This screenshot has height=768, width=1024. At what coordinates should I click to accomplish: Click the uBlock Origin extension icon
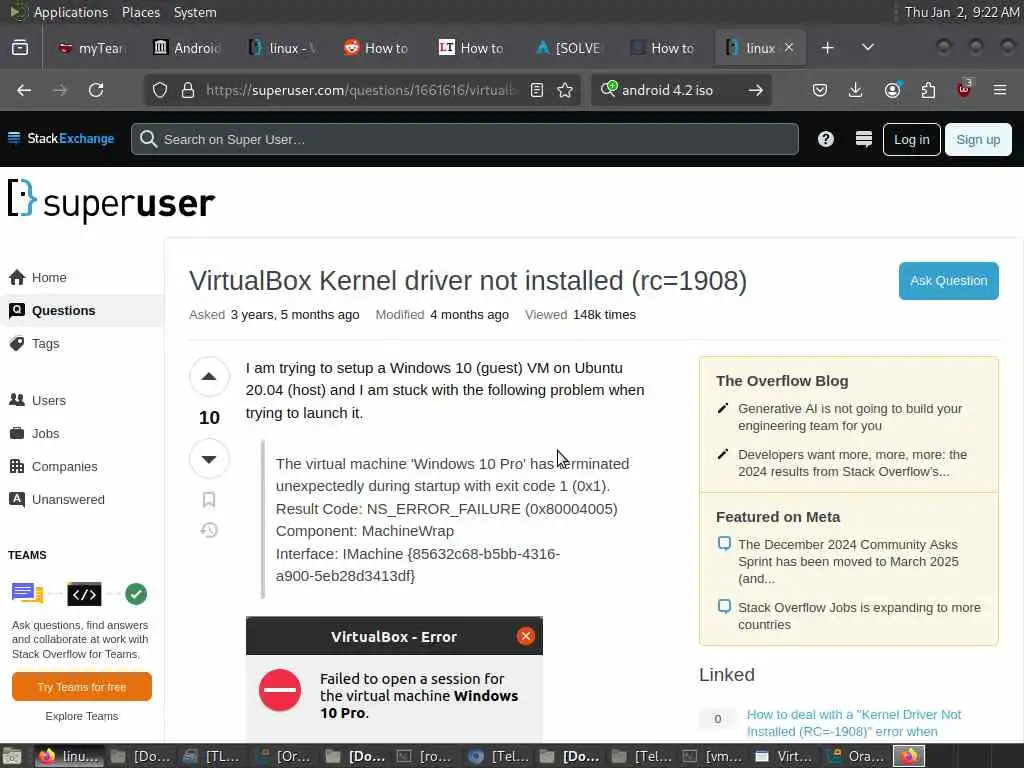[x=964, y=89]
